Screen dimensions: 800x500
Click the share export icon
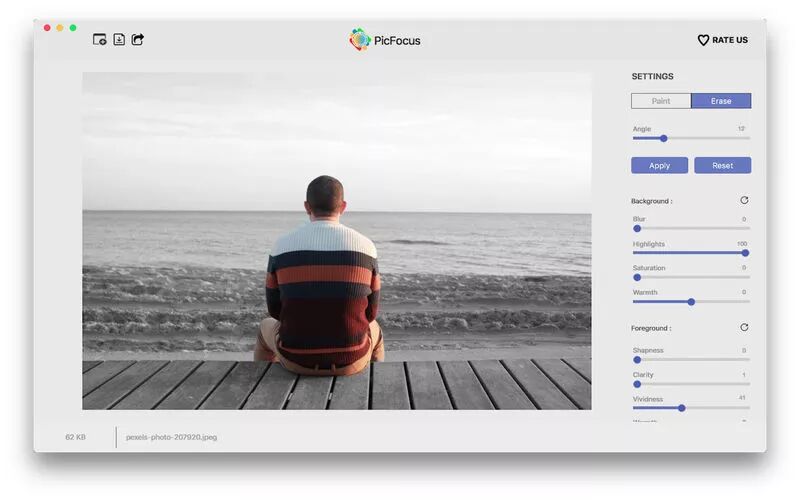(x=138, y=39)
